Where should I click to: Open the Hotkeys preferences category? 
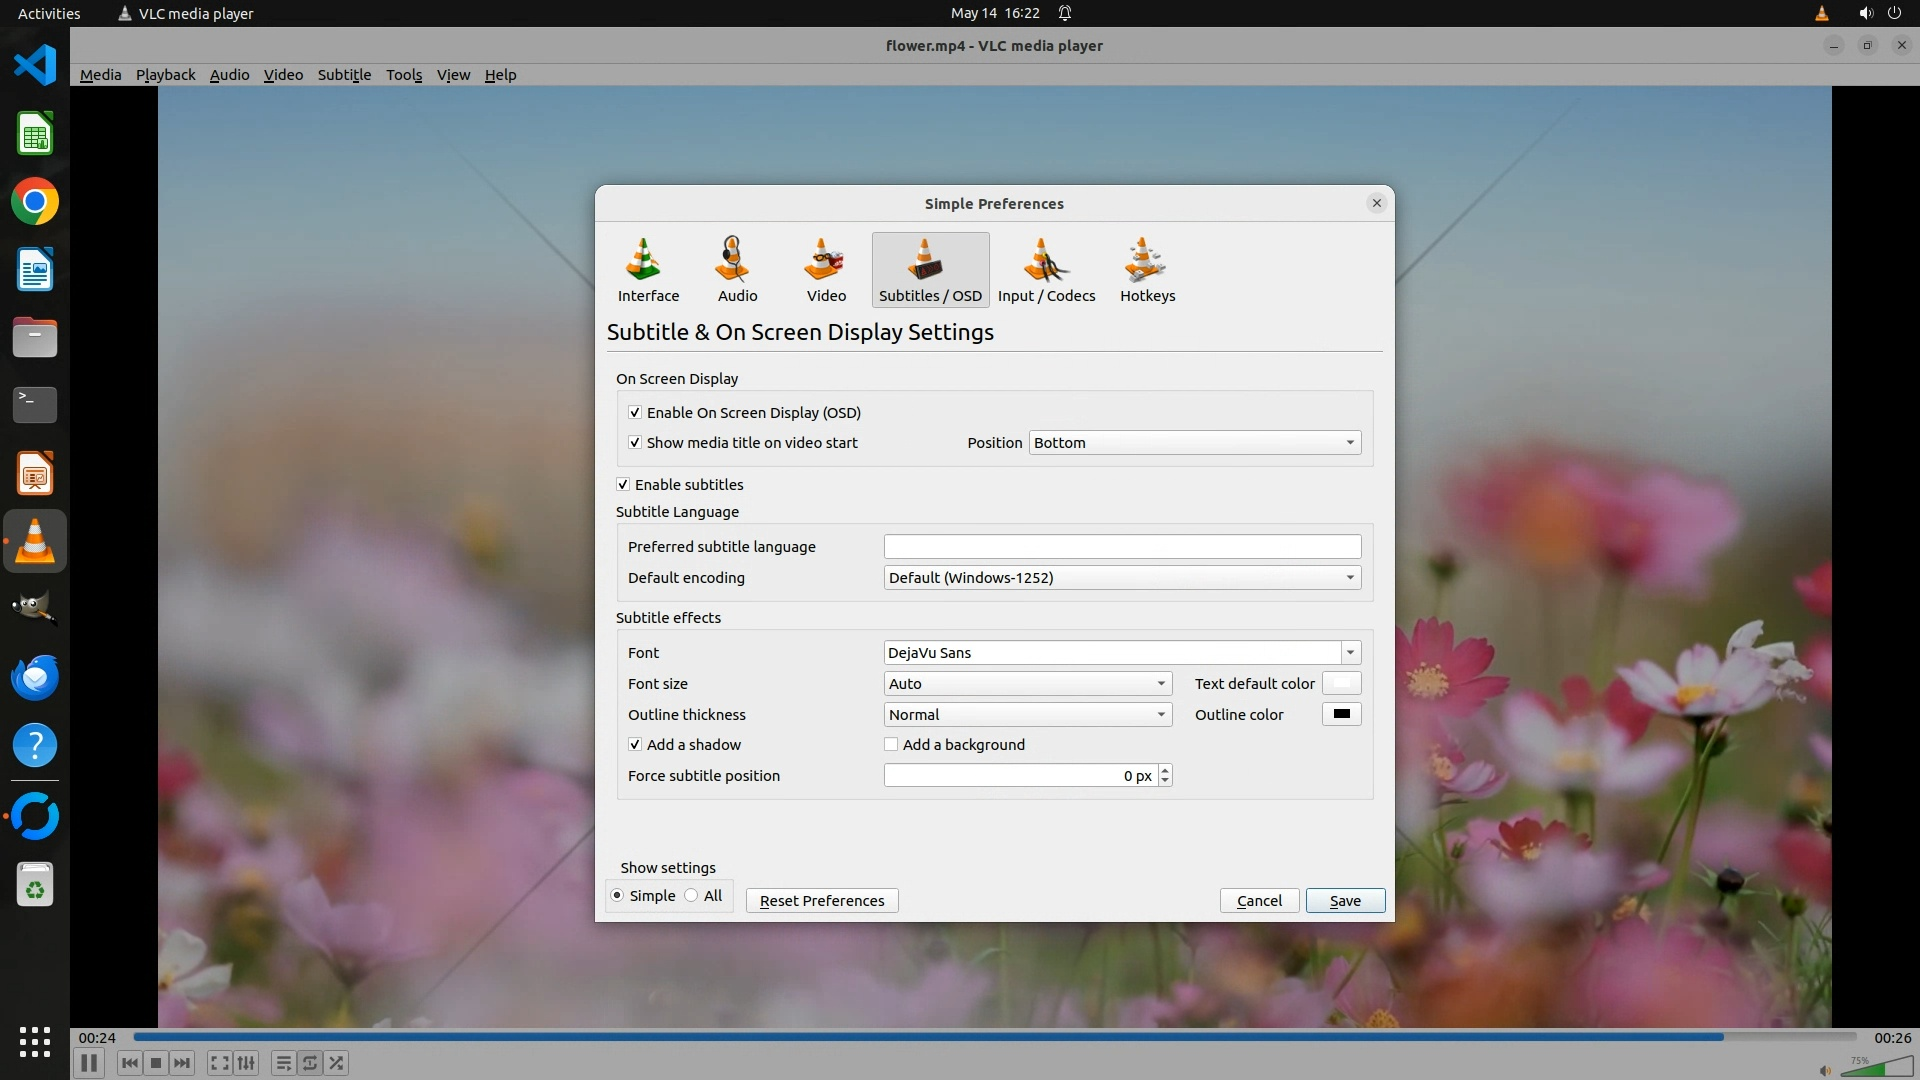point(1147,270)
